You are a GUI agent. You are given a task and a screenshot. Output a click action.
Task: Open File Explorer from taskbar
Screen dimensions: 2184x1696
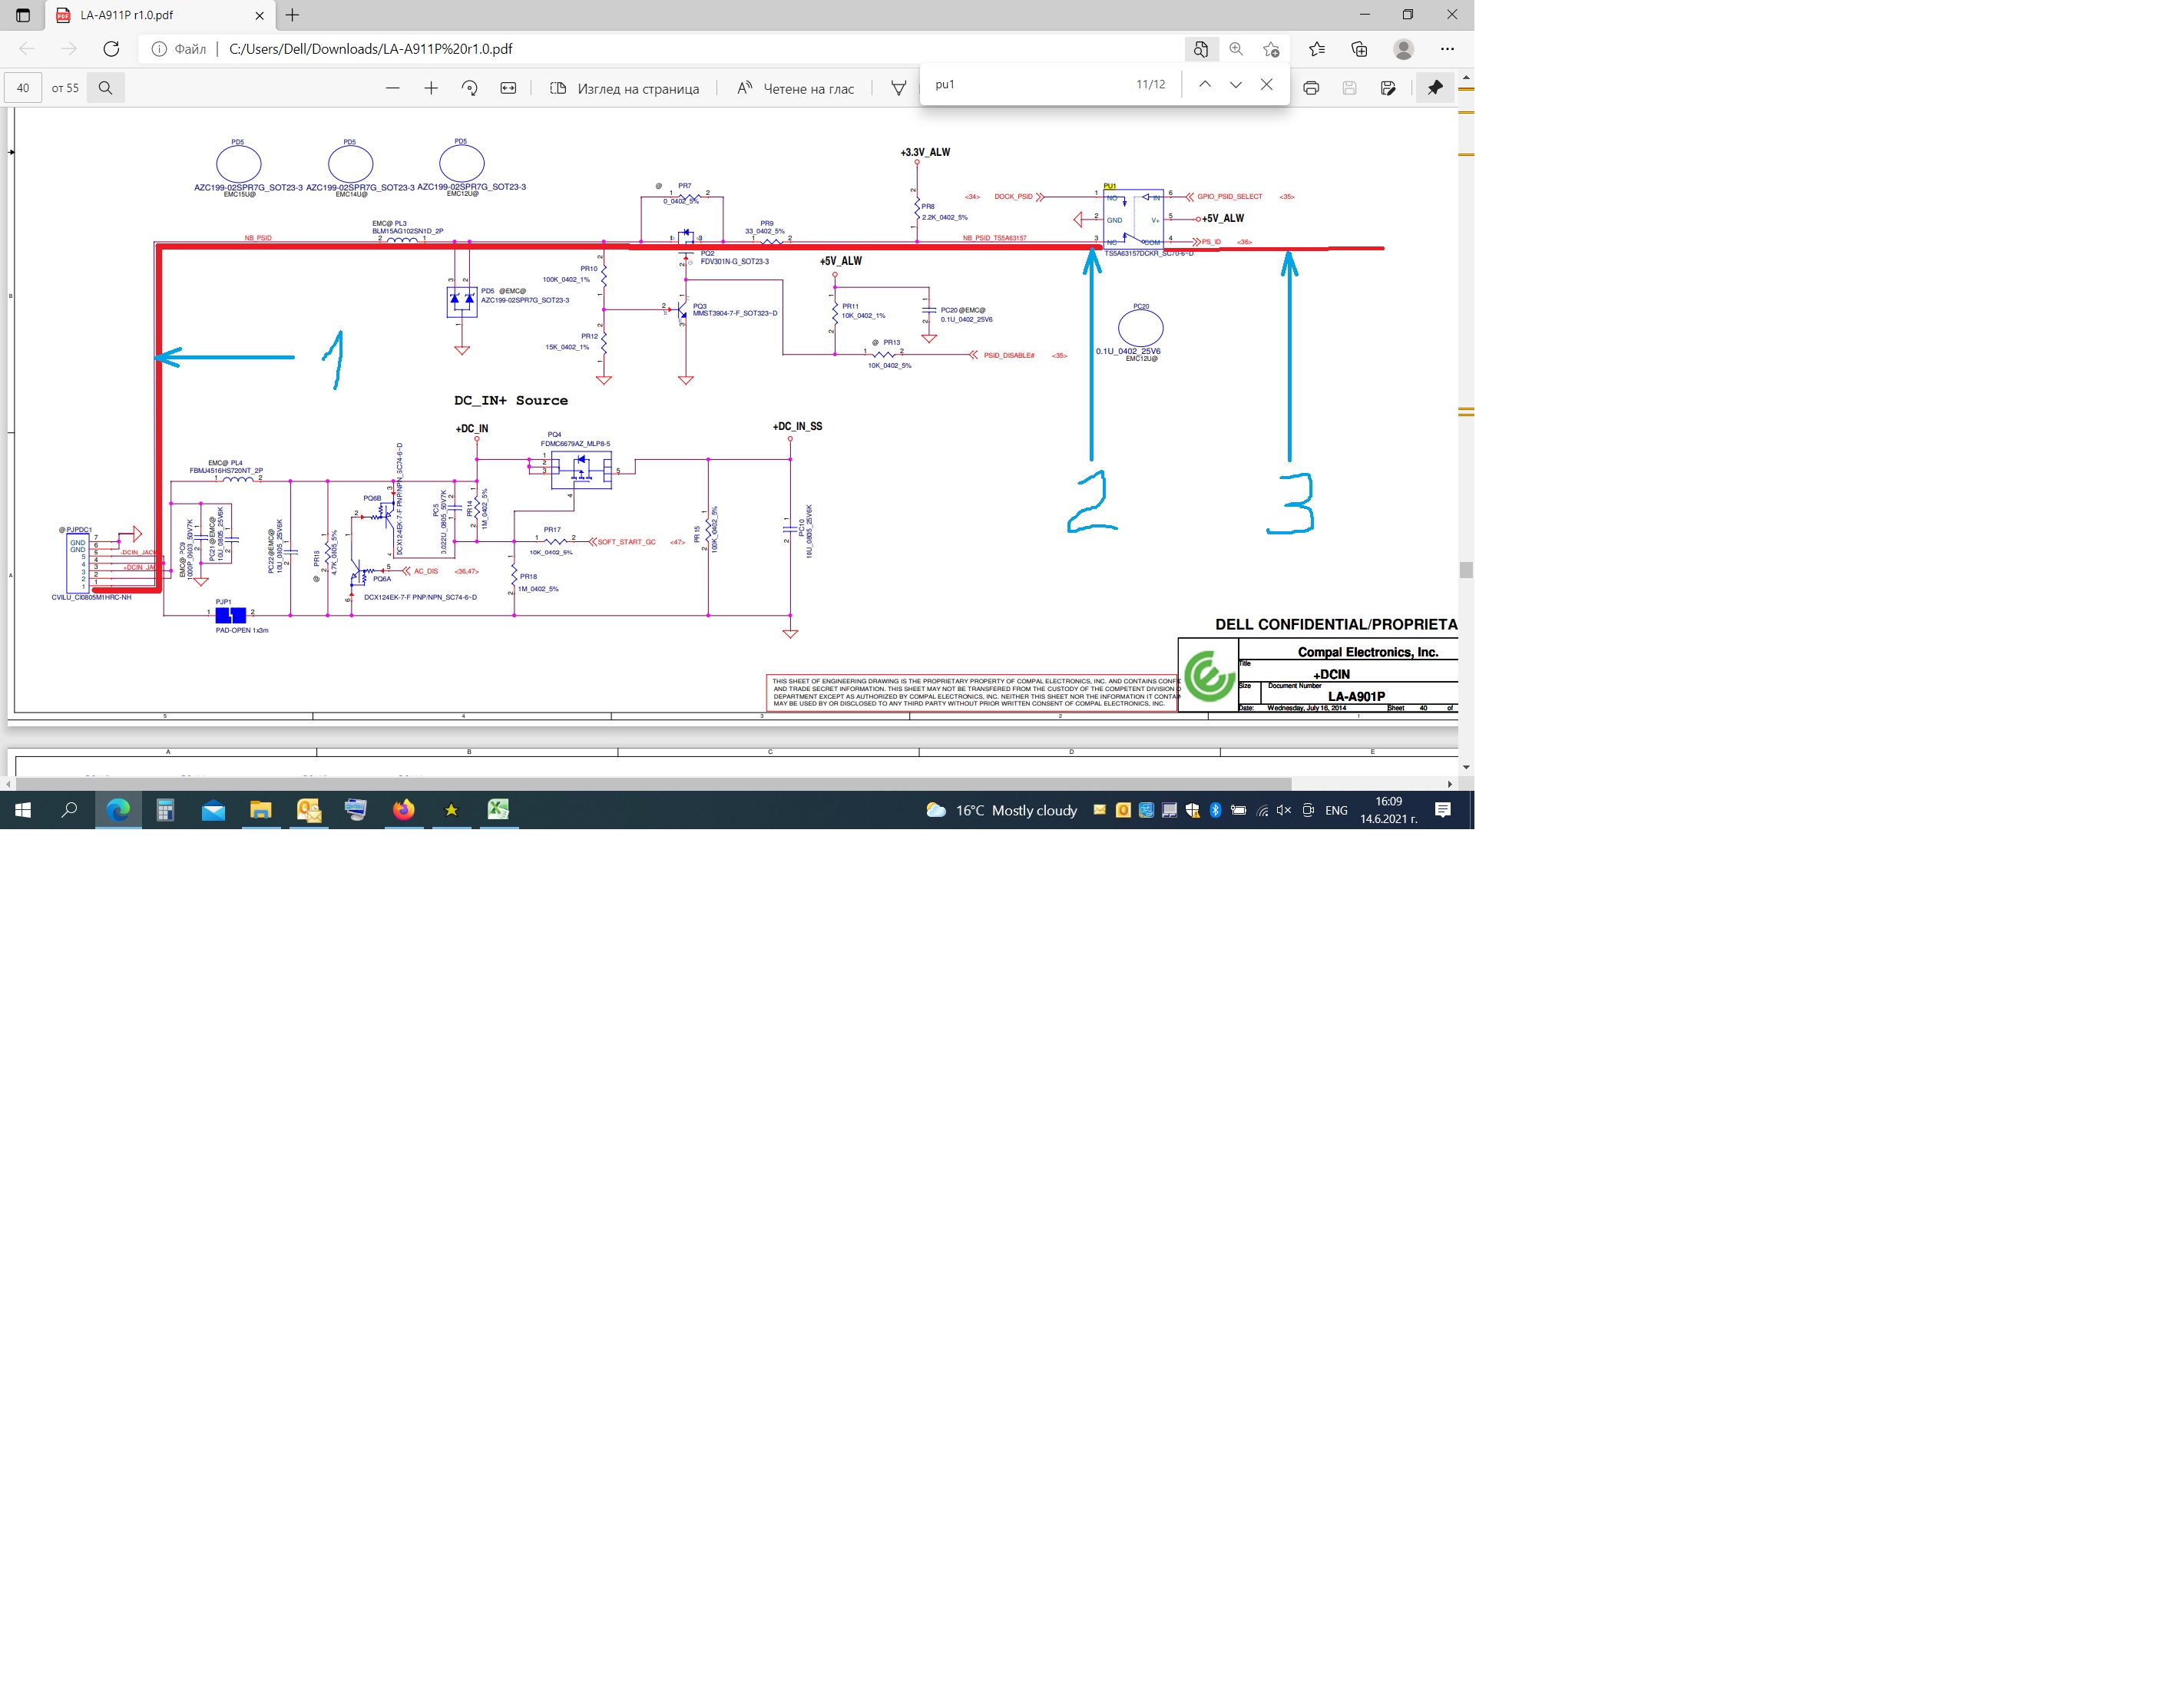tap(260, 810)
